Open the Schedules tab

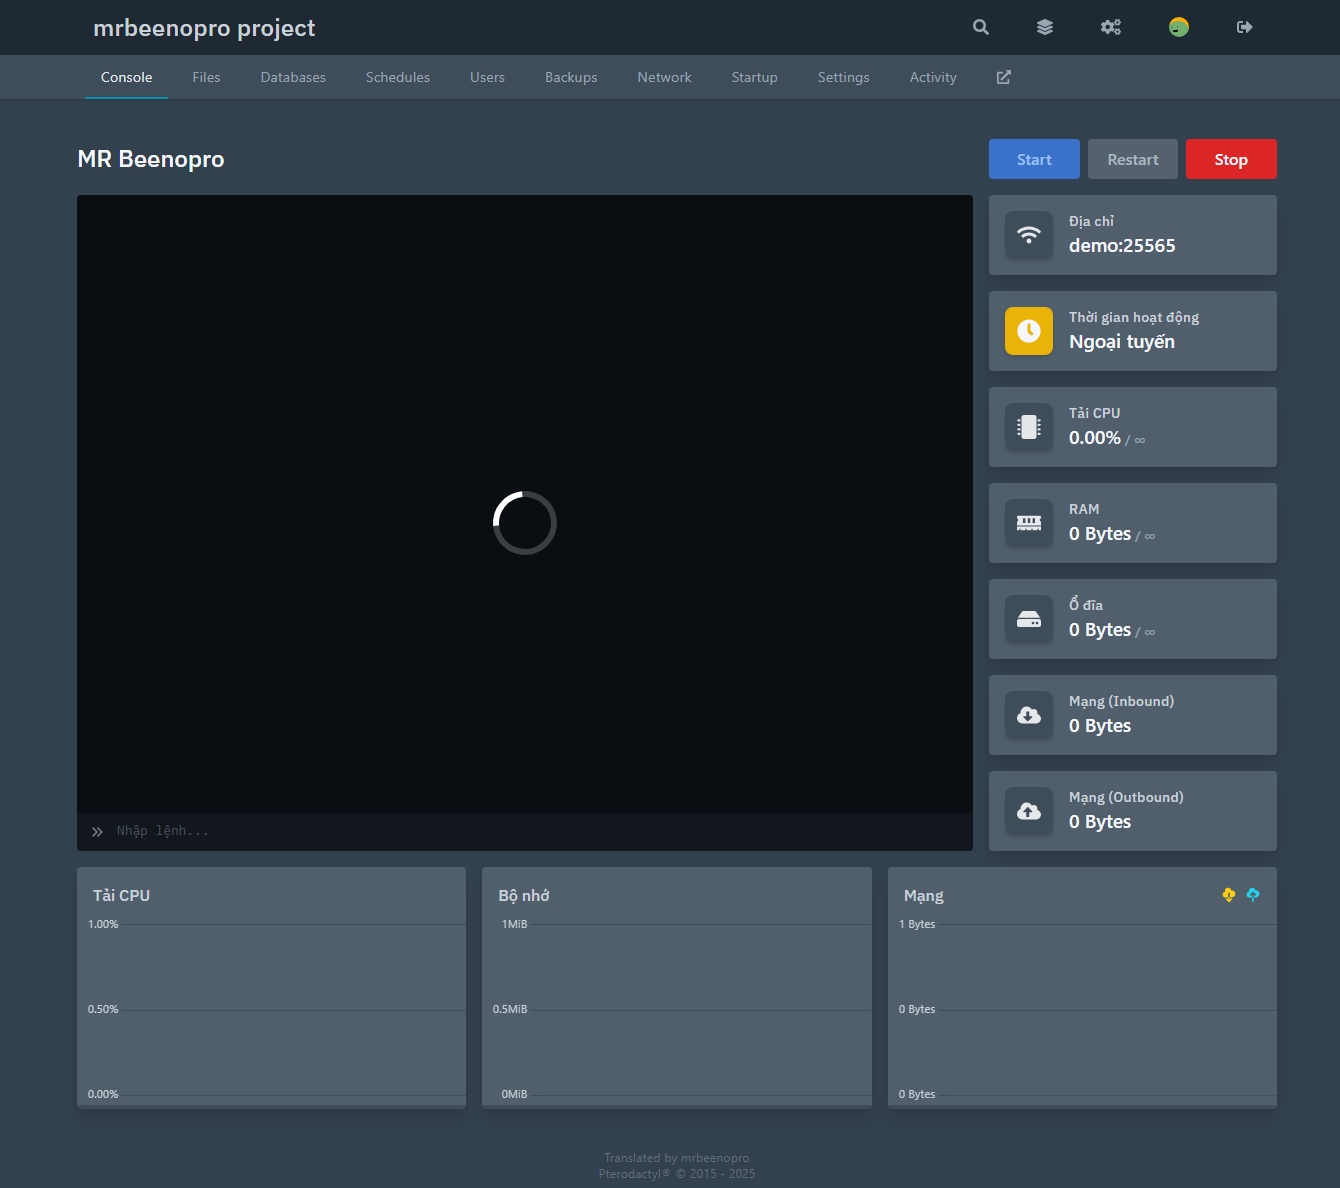pyautogui.click(x=397, y=77)
